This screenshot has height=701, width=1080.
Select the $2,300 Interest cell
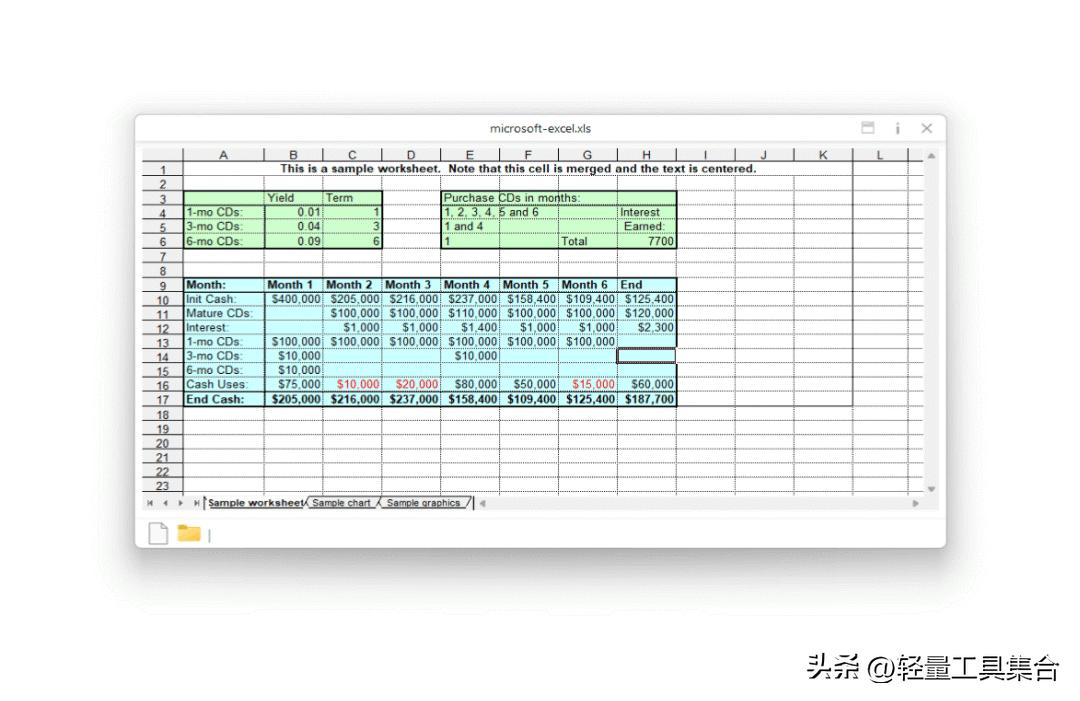pyautogui.click(x=647, y=328)
